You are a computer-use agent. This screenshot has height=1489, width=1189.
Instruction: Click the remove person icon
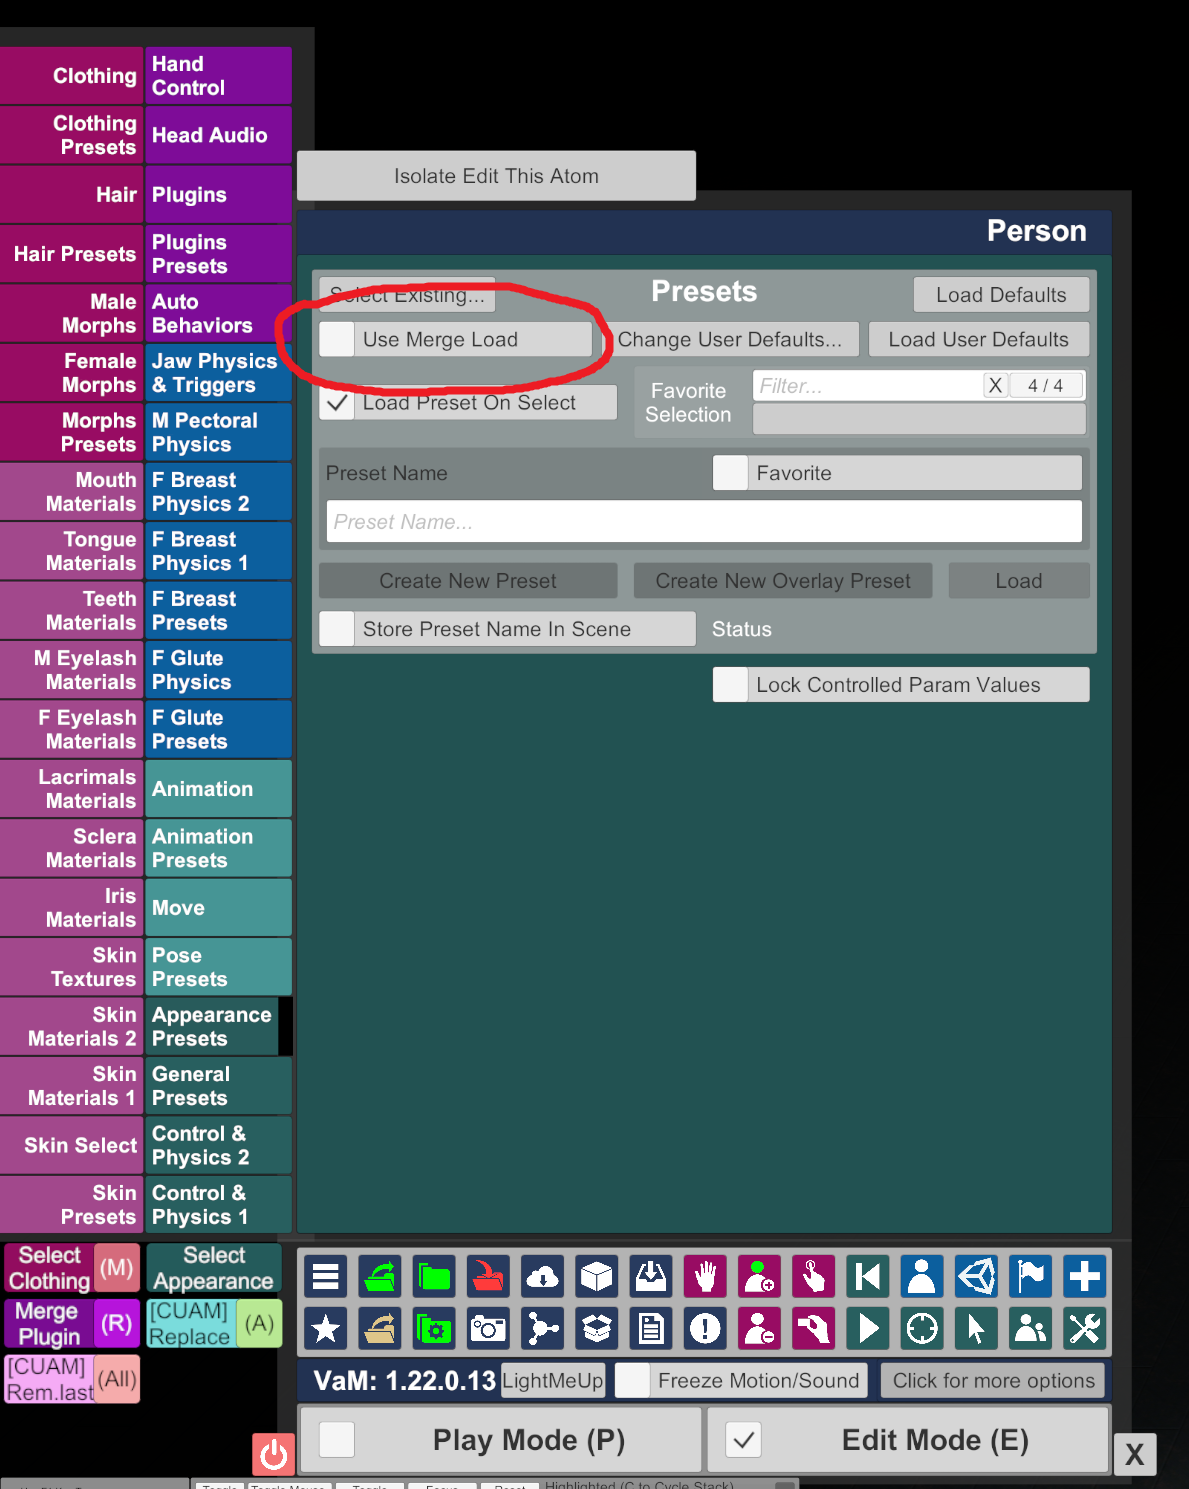click(x=759, y=1328)
